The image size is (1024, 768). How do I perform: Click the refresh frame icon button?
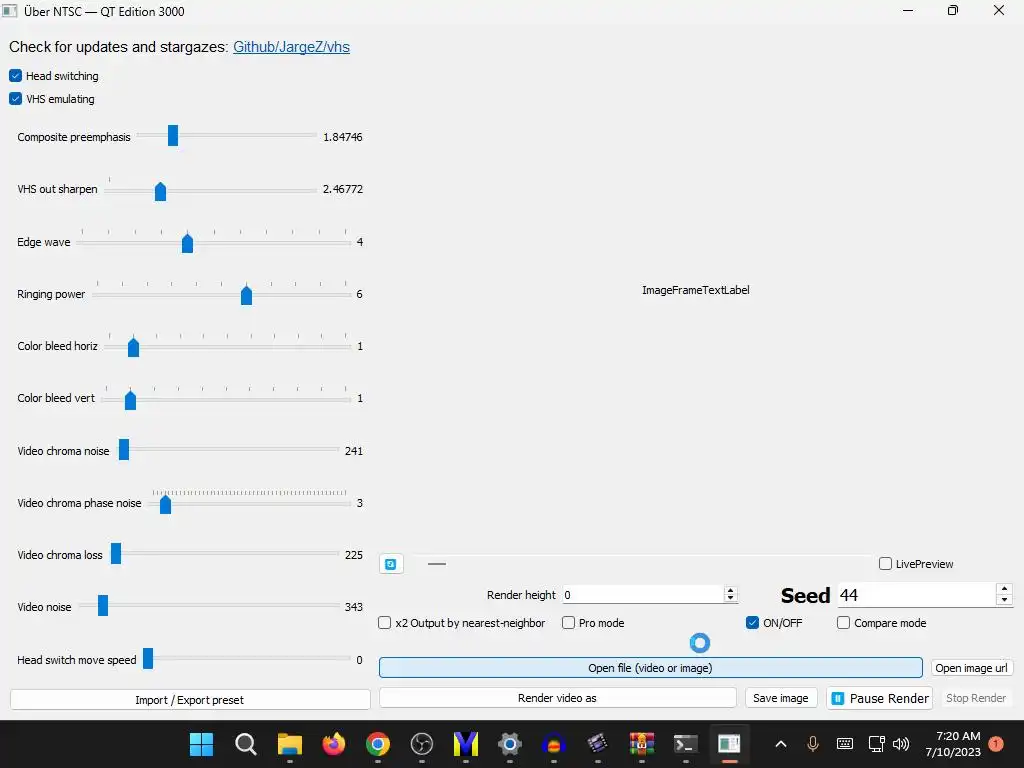click(x=391, y=564)
